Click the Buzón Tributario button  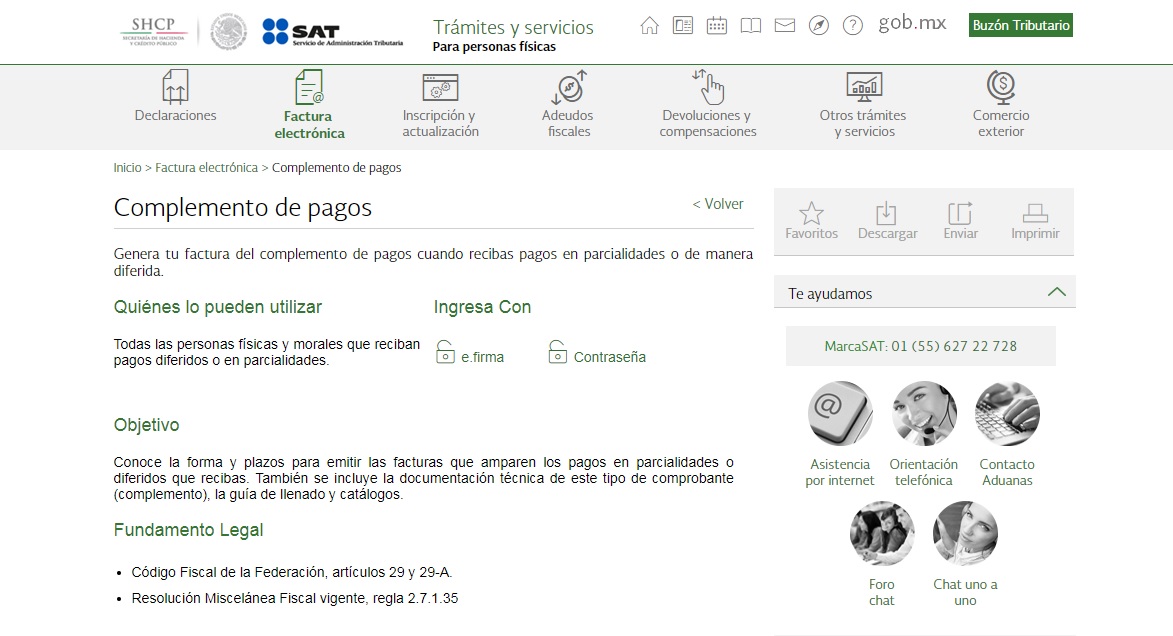(x=1020, y=25)
